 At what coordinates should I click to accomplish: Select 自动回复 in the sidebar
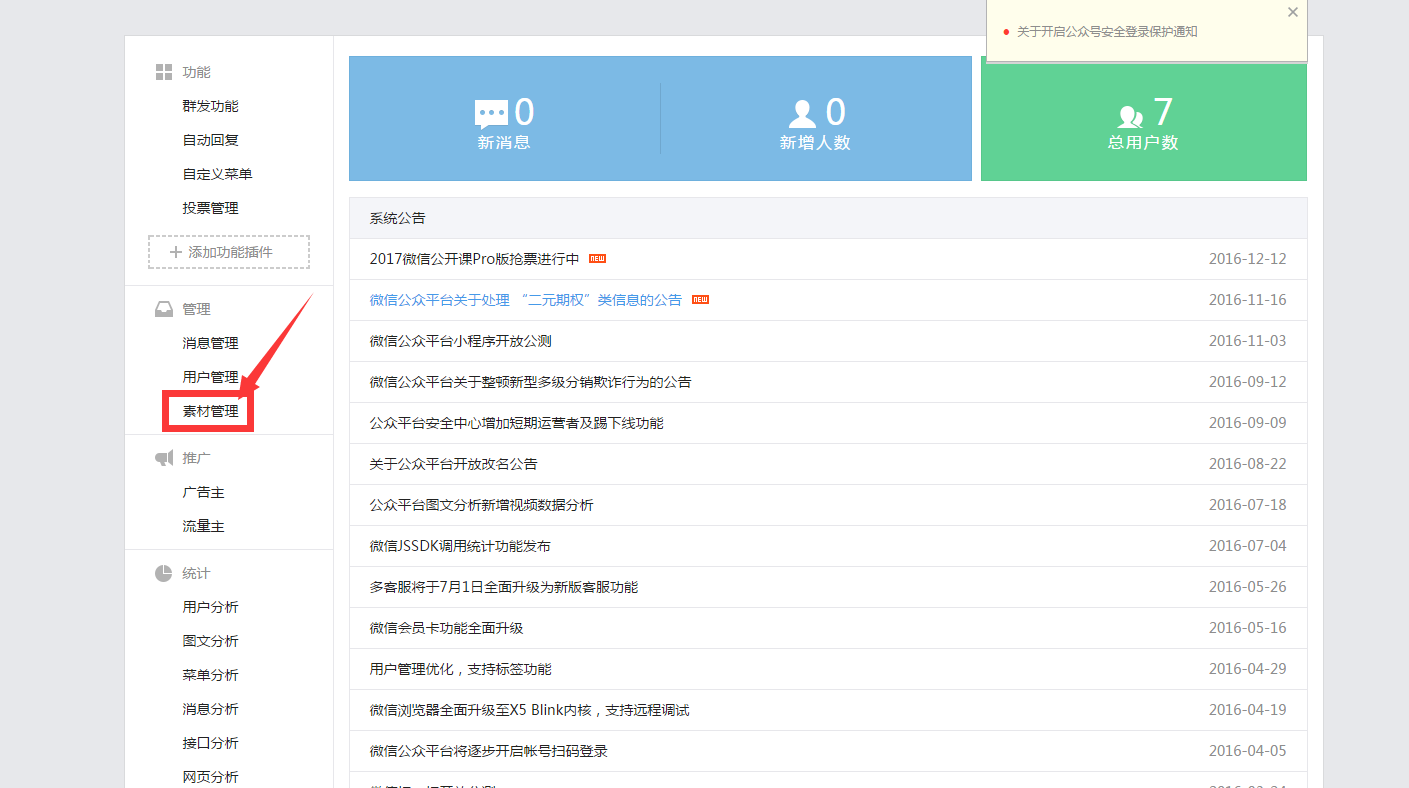tap(210, 140)
